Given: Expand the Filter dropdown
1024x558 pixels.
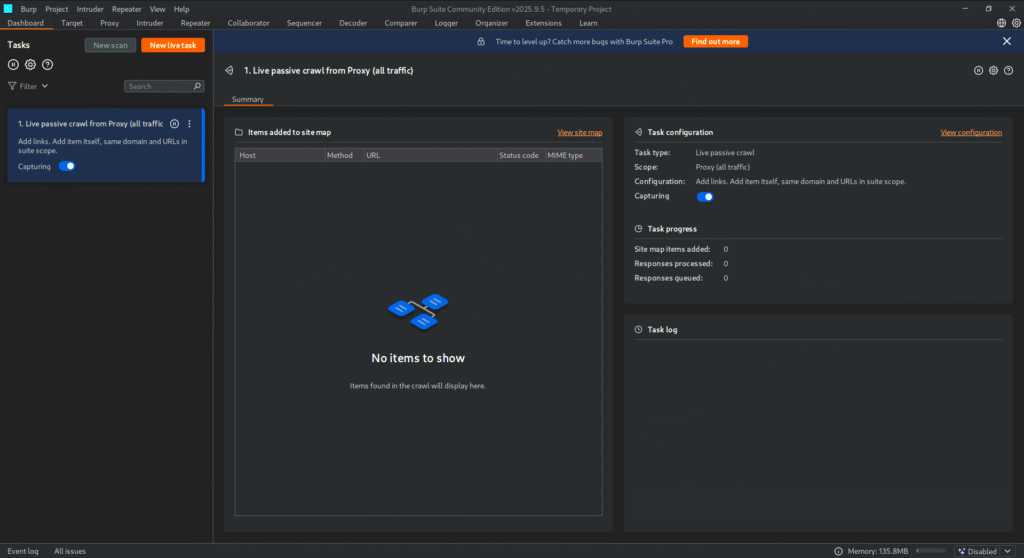Looking at the screenshot, I should coord(28,86).
